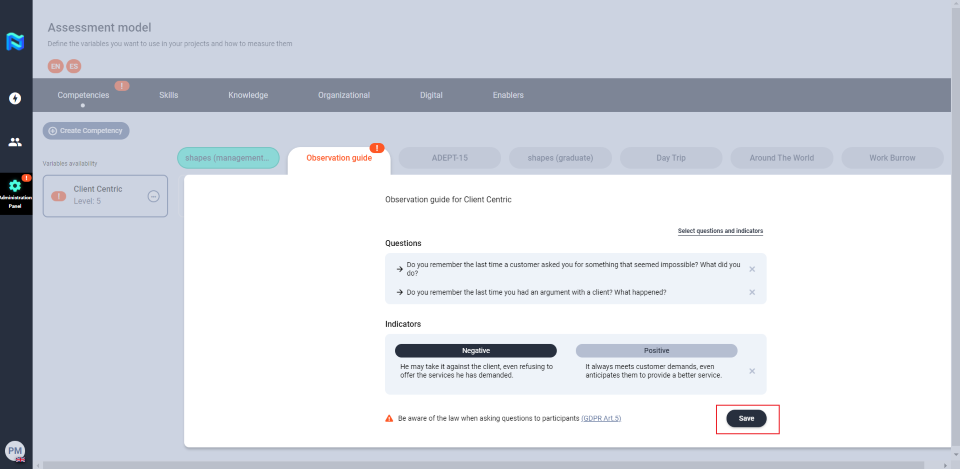Click the horizontal scrollbar at bottom

[x=480, y=465]
